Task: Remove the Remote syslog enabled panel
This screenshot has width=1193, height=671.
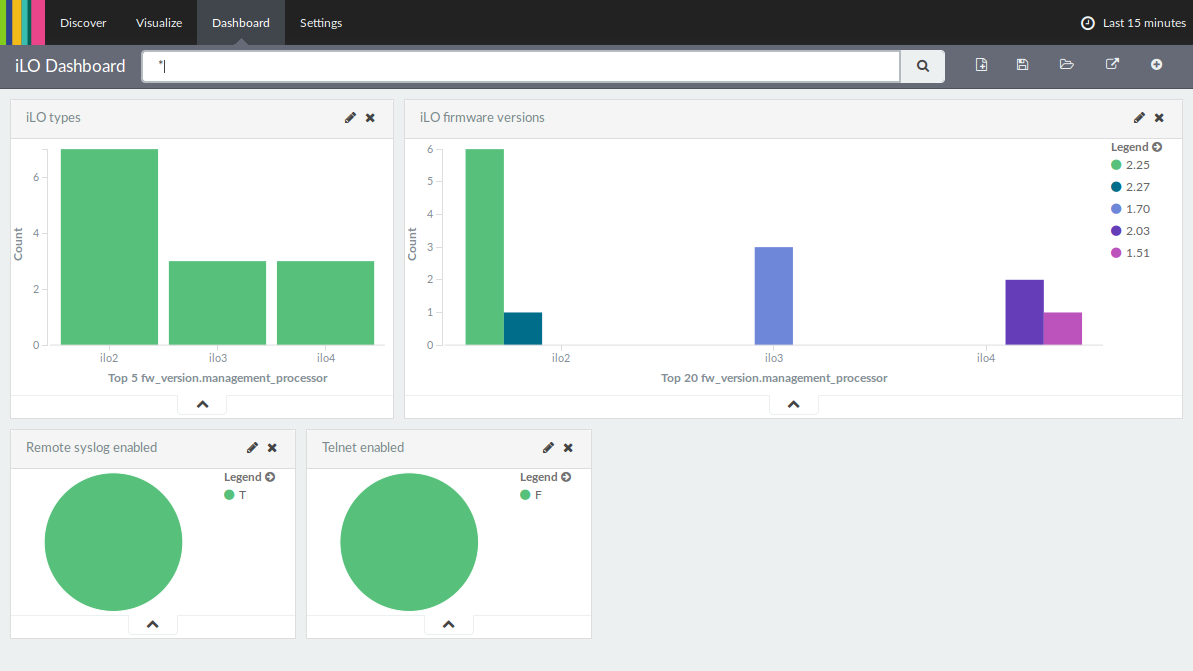Action: tap(272, 448)
